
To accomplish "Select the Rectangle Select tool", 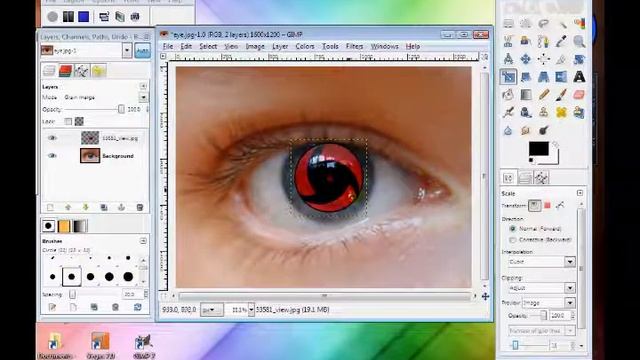I will pos(508,23).
